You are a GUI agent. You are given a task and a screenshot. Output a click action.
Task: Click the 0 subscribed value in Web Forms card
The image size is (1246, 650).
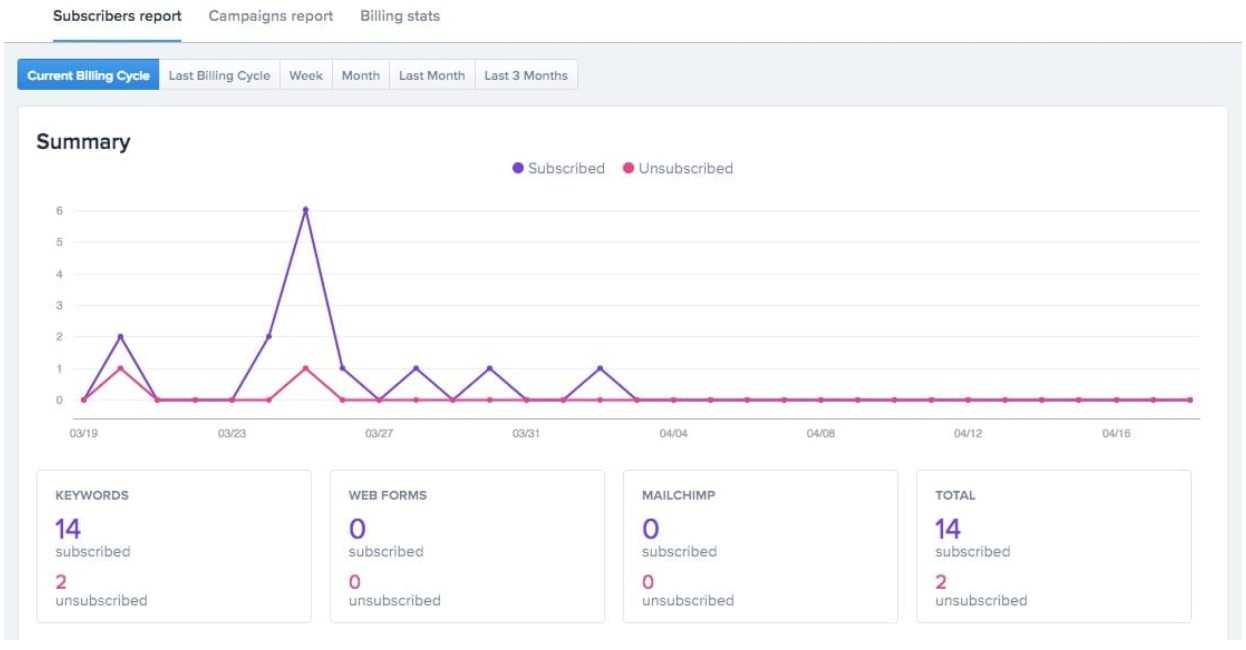point(357,529)
